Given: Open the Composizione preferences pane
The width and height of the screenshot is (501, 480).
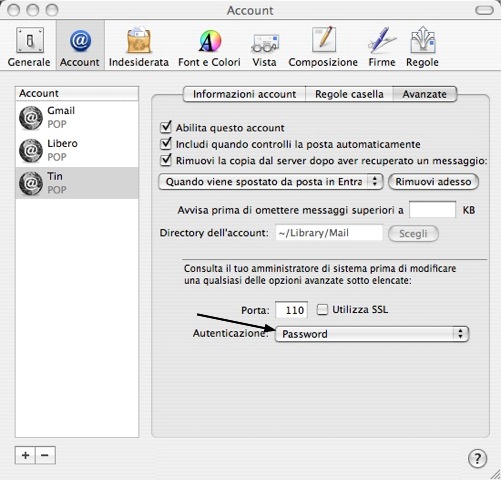Looking at the screenshot, I should [323, 47].
